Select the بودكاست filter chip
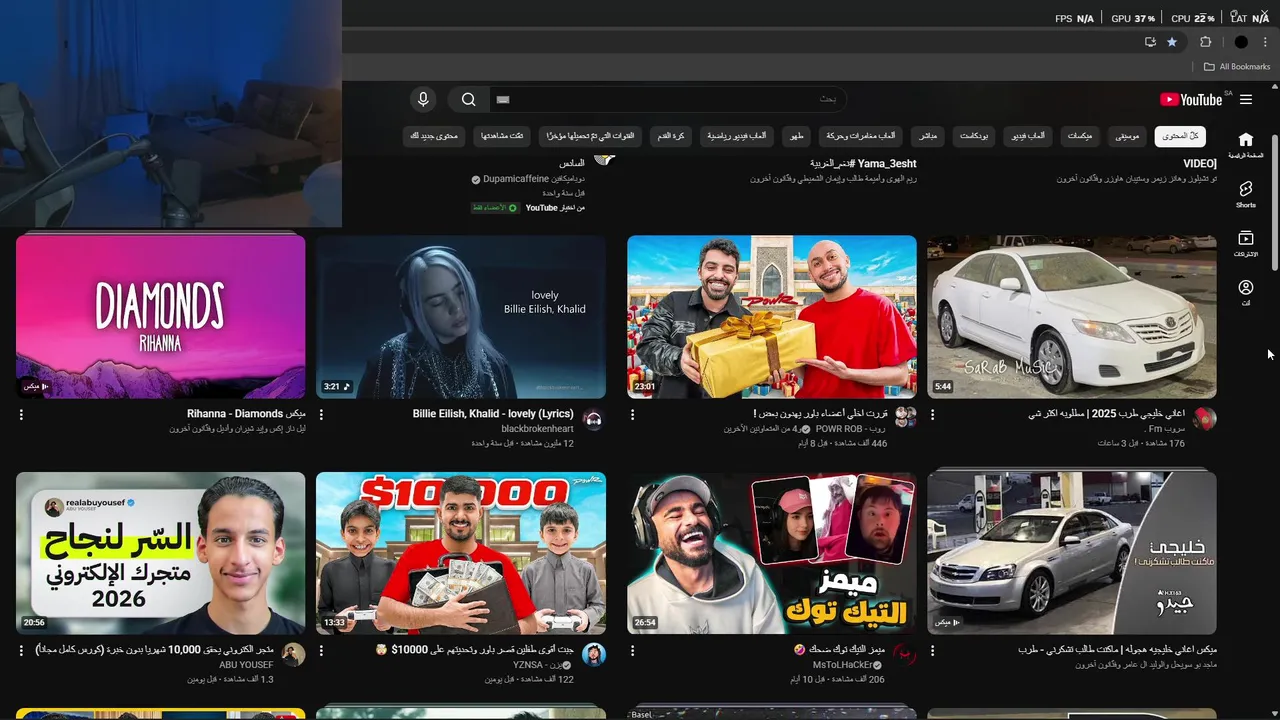This screenshot has height=720, width=1280. [x=974, y=136]
